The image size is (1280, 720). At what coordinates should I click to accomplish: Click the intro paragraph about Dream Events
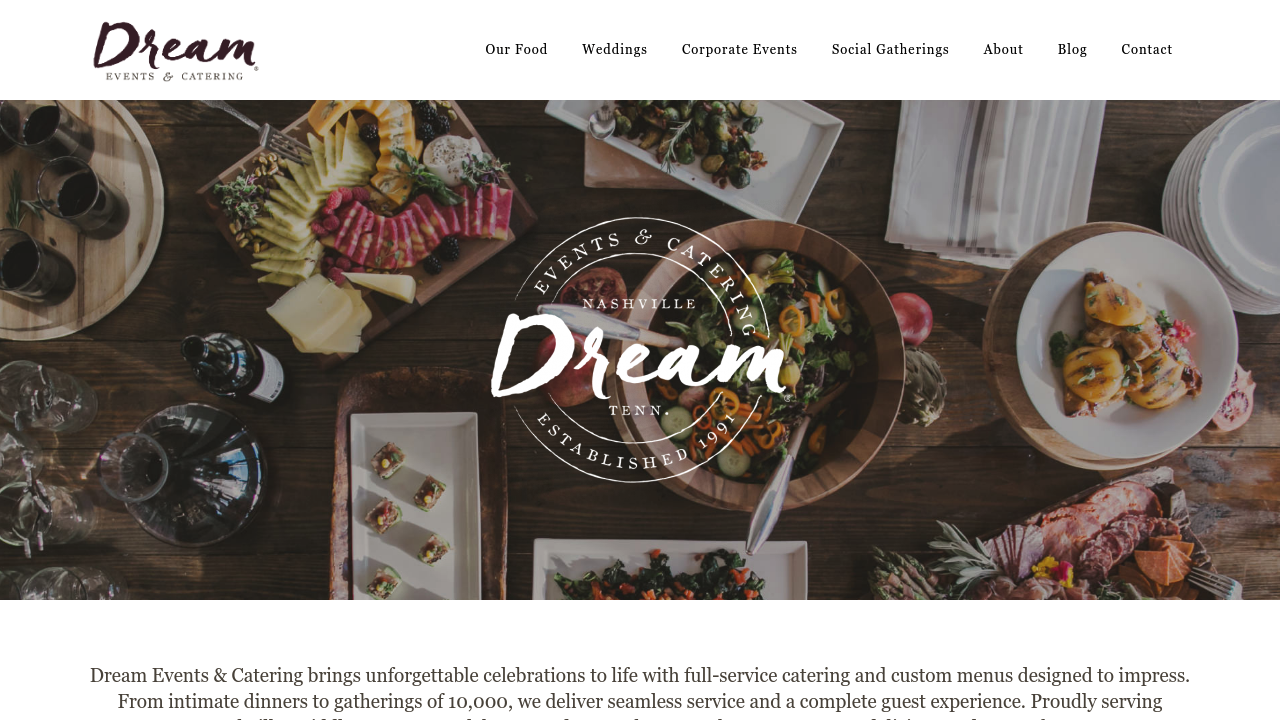pos(640,690)
